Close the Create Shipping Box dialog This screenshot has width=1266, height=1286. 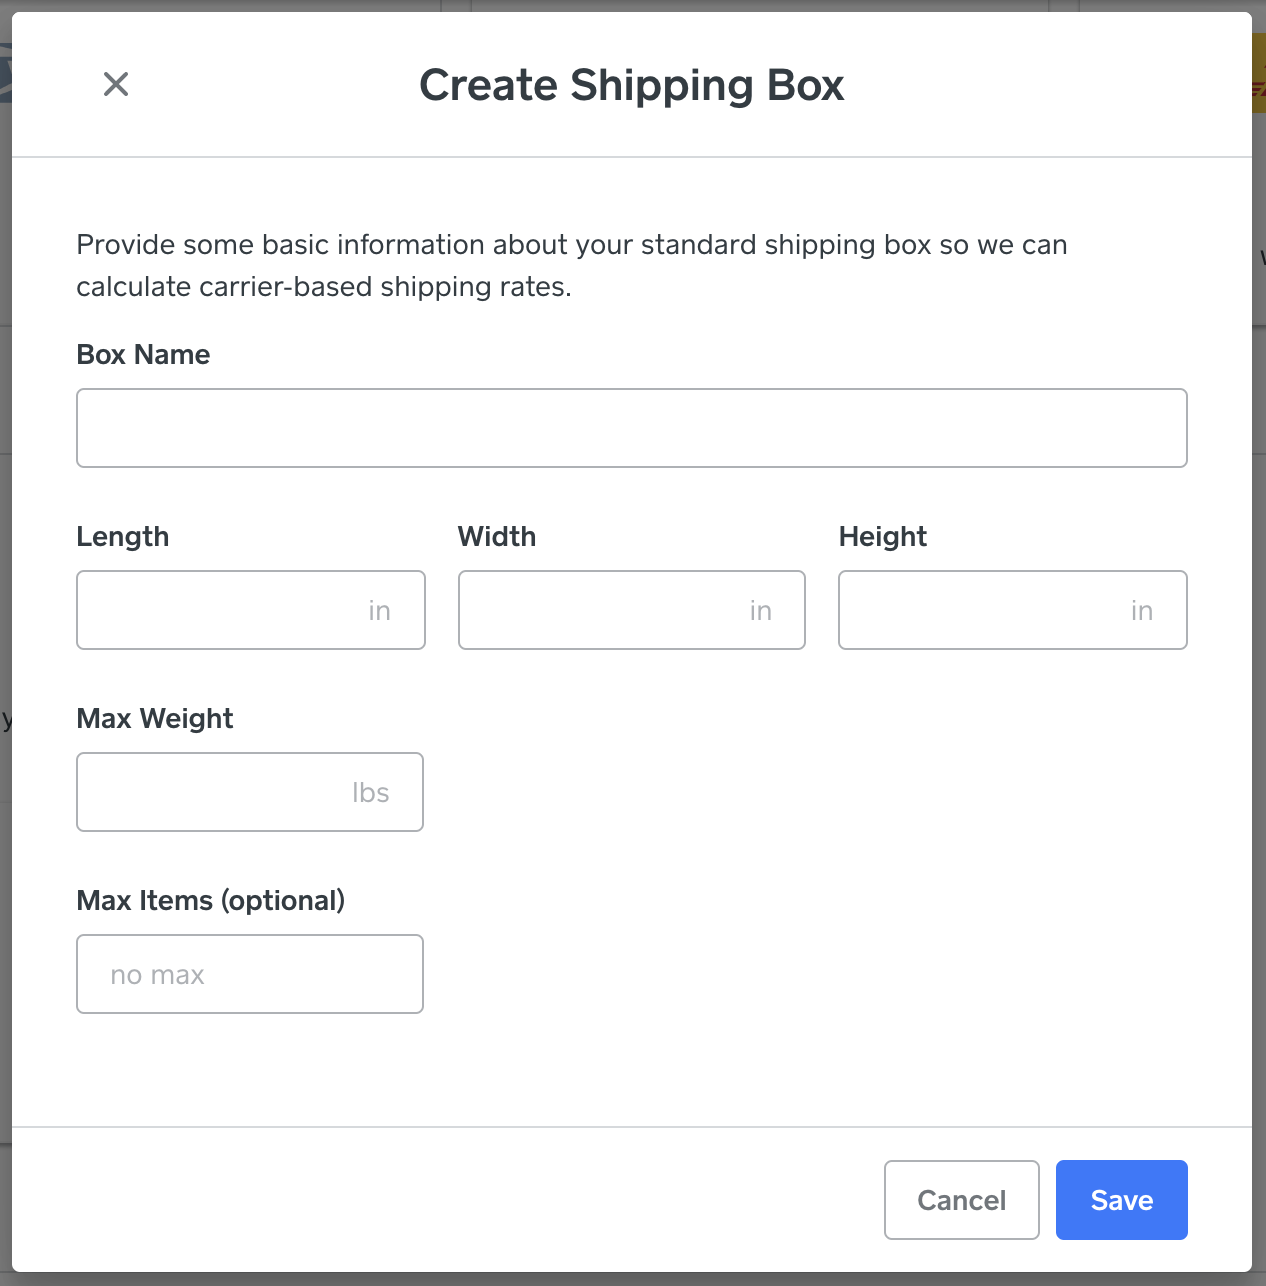116,84
